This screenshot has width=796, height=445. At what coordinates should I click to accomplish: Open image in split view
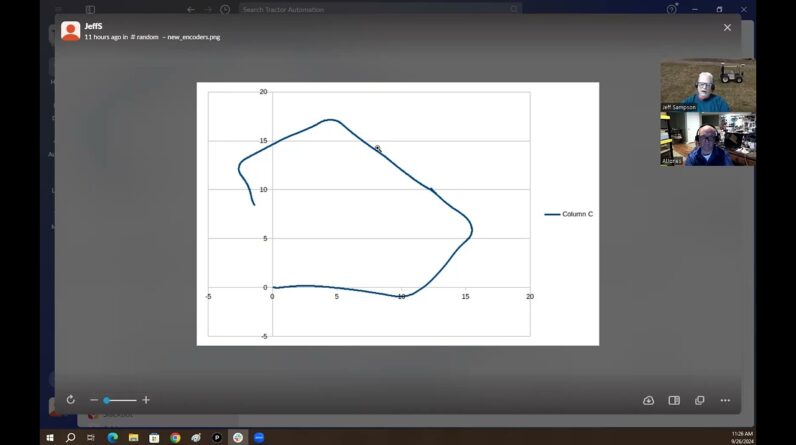[674, 400]
